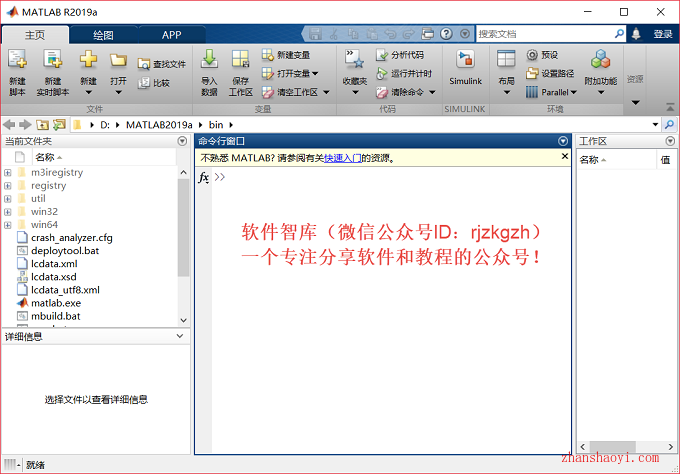The width and height of the screenshot is (680, 474).
Task: Click MATLAB2019a in address path
Action: pyautogui.click(x=159, y=125)
